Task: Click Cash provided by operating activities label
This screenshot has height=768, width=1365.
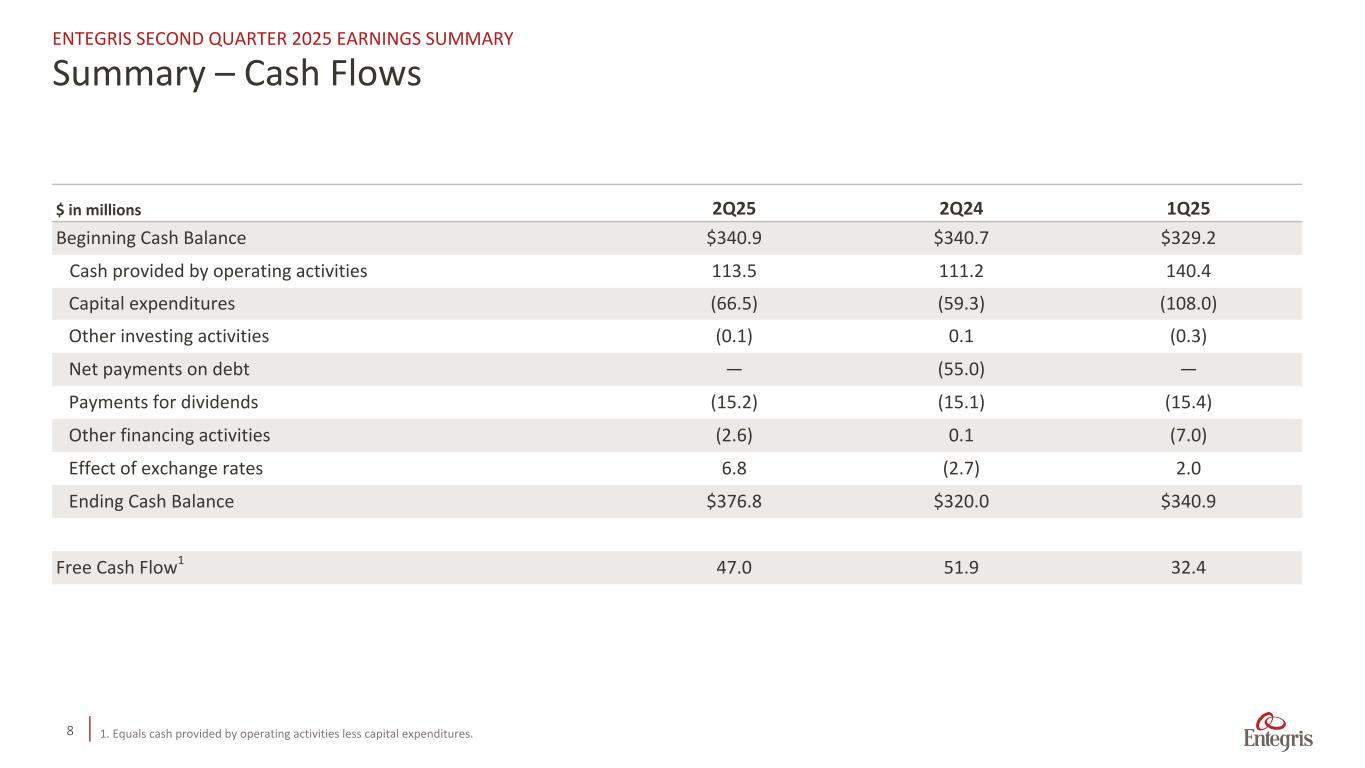Action: tap(217, 271)
